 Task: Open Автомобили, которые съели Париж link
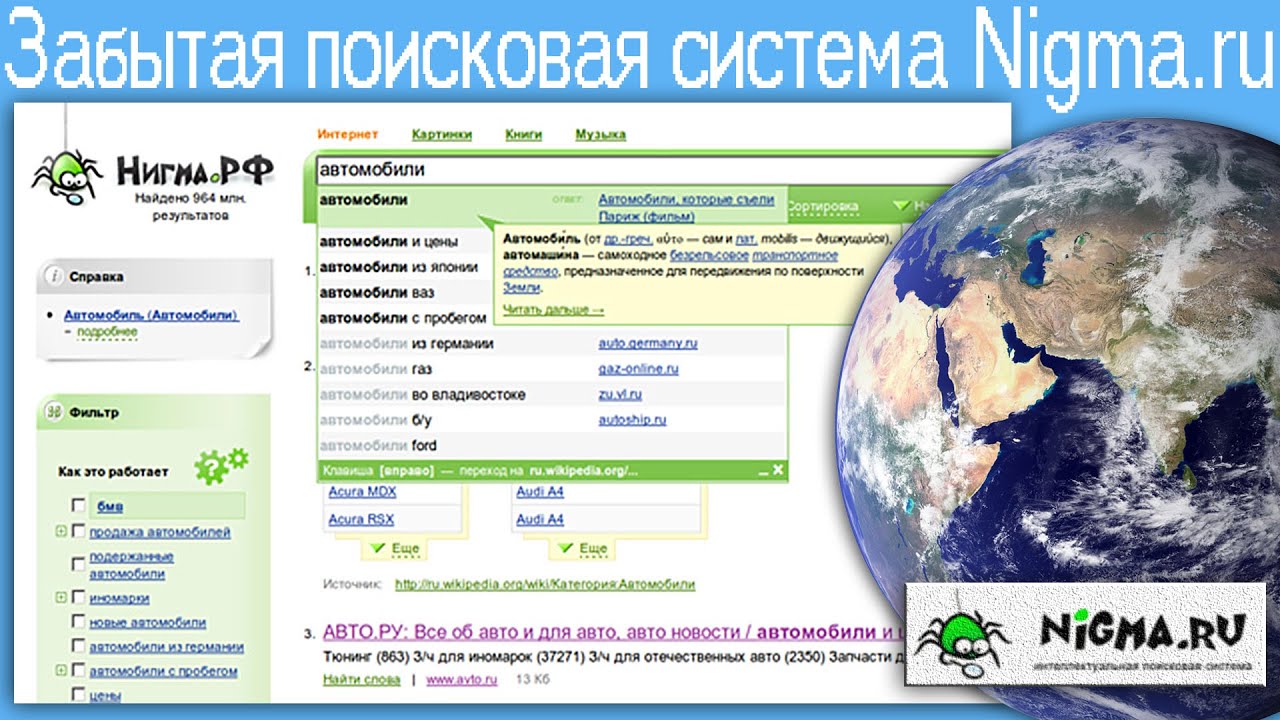pyautogui.click(x=686, y=208)
